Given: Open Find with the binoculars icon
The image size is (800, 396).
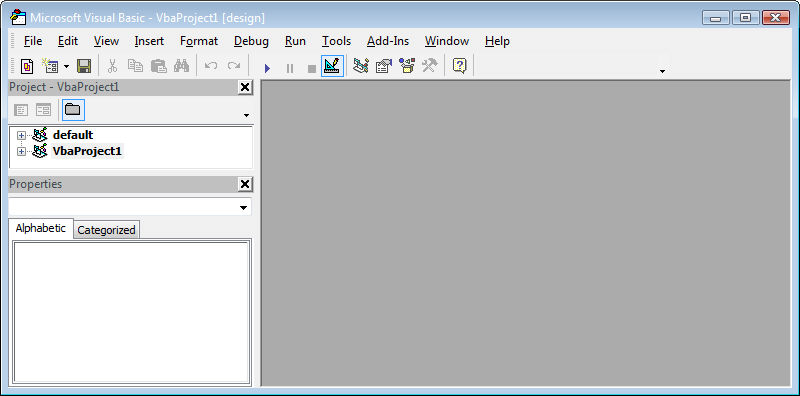Looking at the screenshot, I should tap(181, 66).
